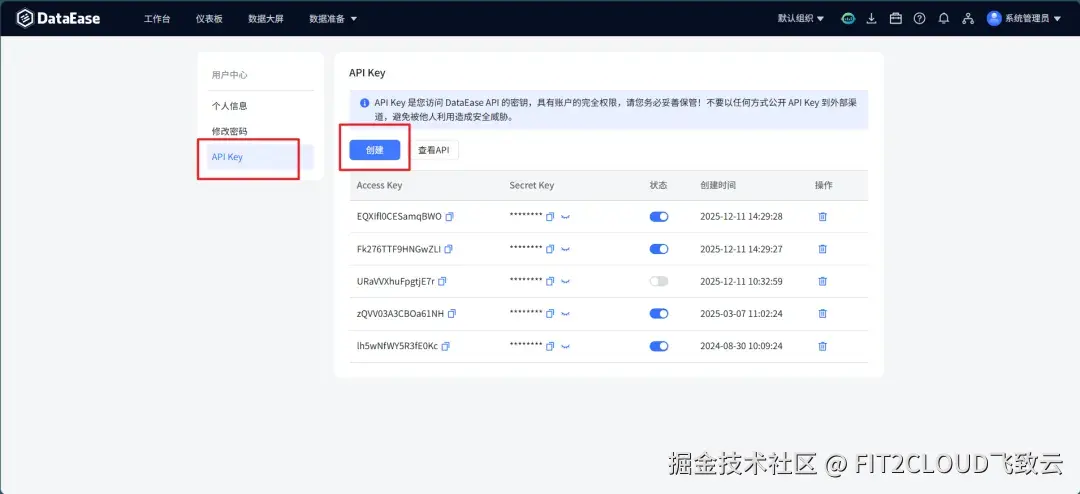
Task: Click the blue user avatar icon
Action: [x=994, y=19]
